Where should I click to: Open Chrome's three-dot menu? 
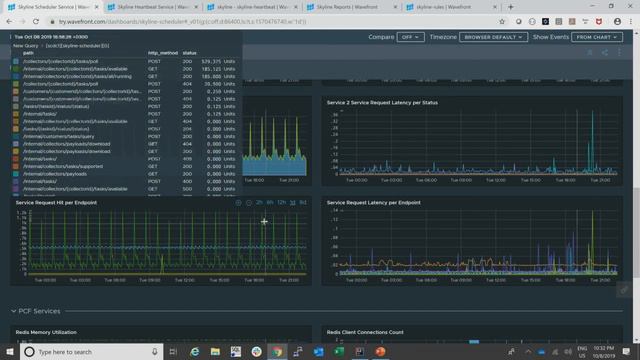631,22
